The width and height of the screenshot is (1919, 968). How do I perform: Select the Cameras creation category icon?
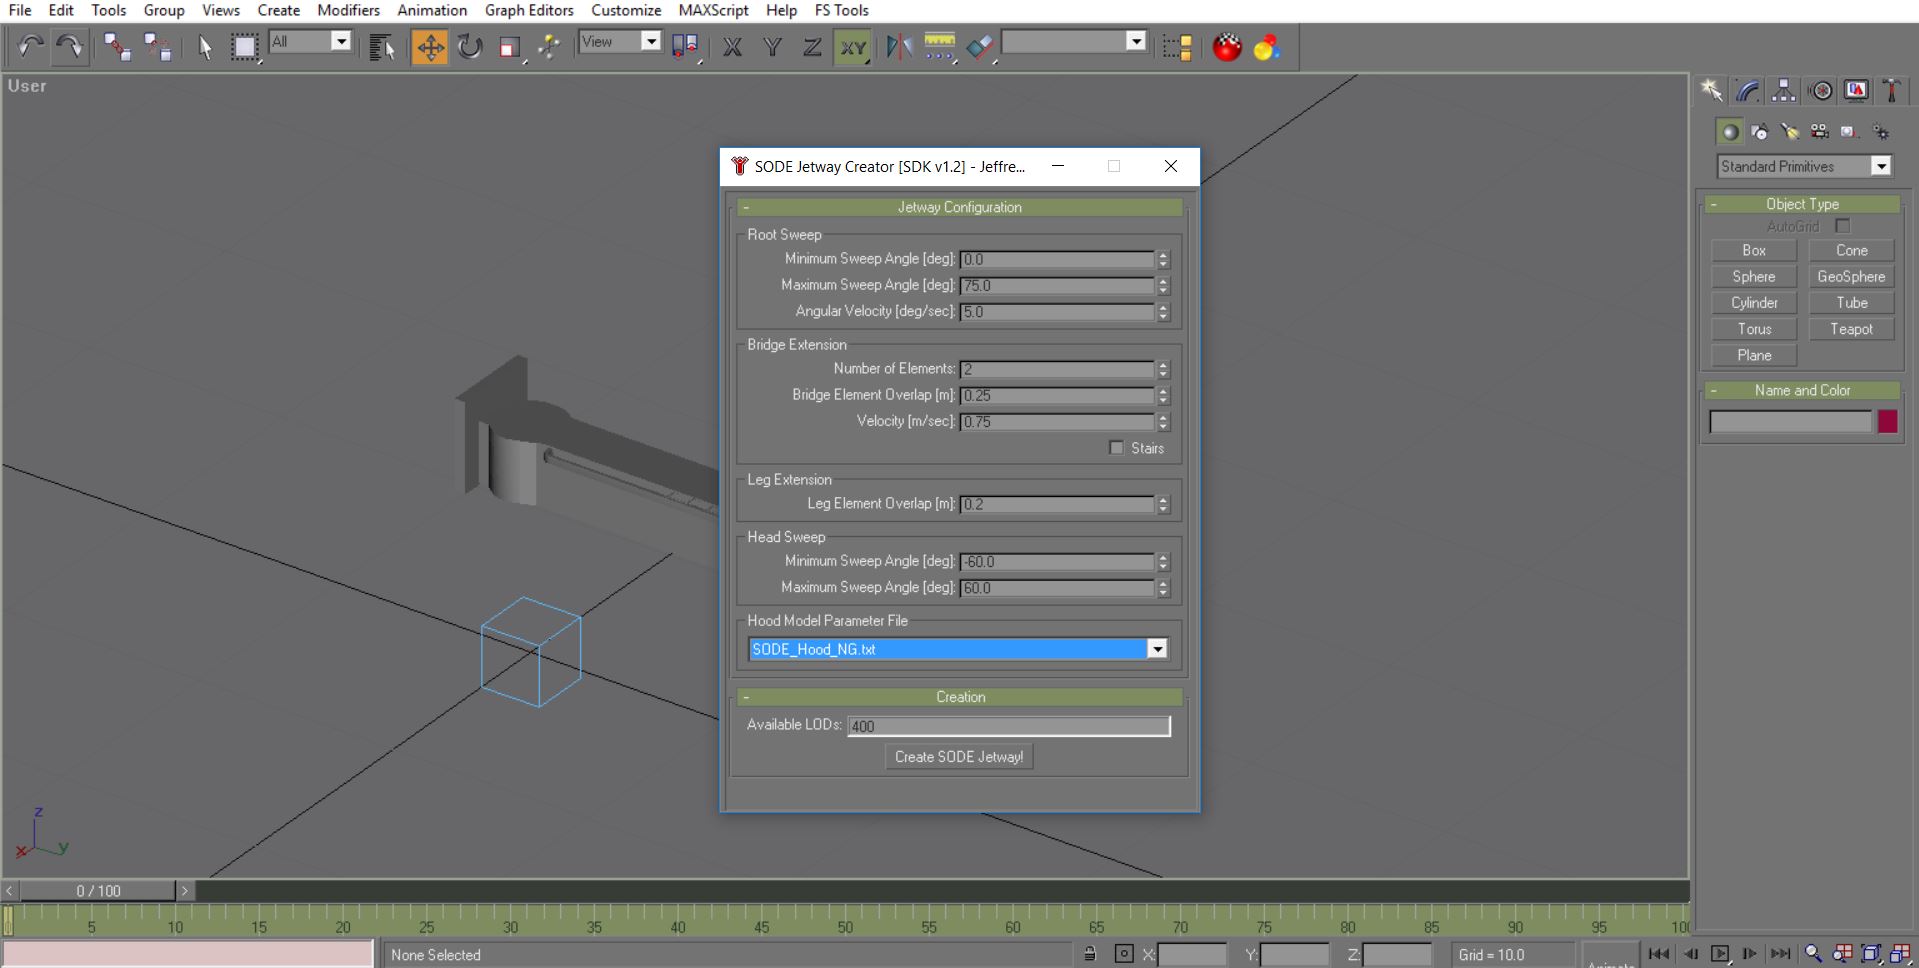click(x=1819, y=132)
